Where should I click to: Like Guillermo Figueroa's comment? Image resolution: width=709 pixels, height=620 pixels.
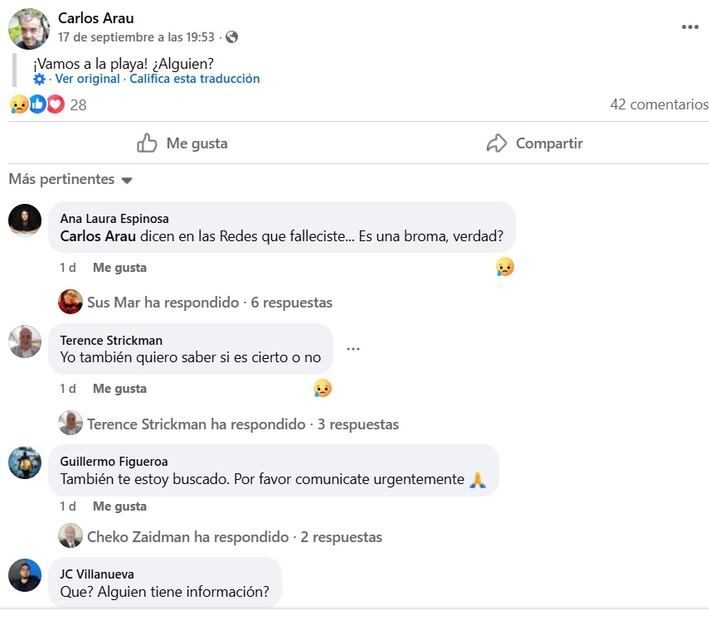pos(119,506)
